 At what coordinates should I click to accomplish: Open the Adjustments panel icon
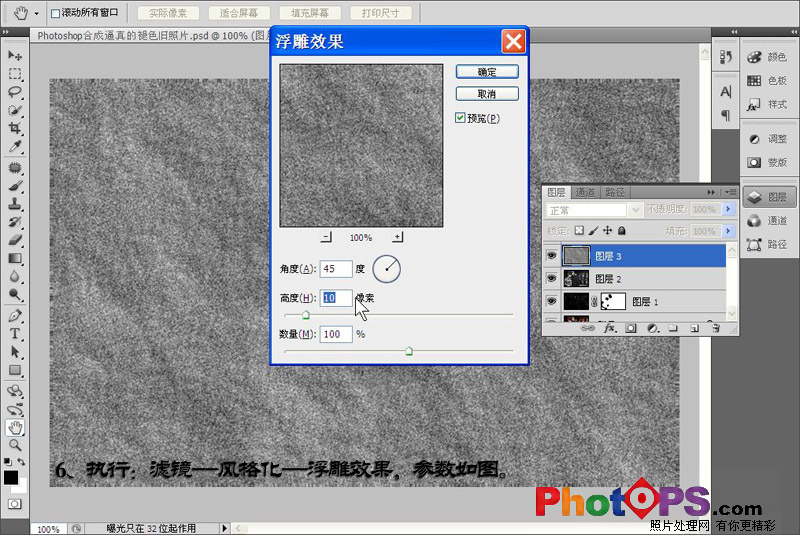pos(754,139)
